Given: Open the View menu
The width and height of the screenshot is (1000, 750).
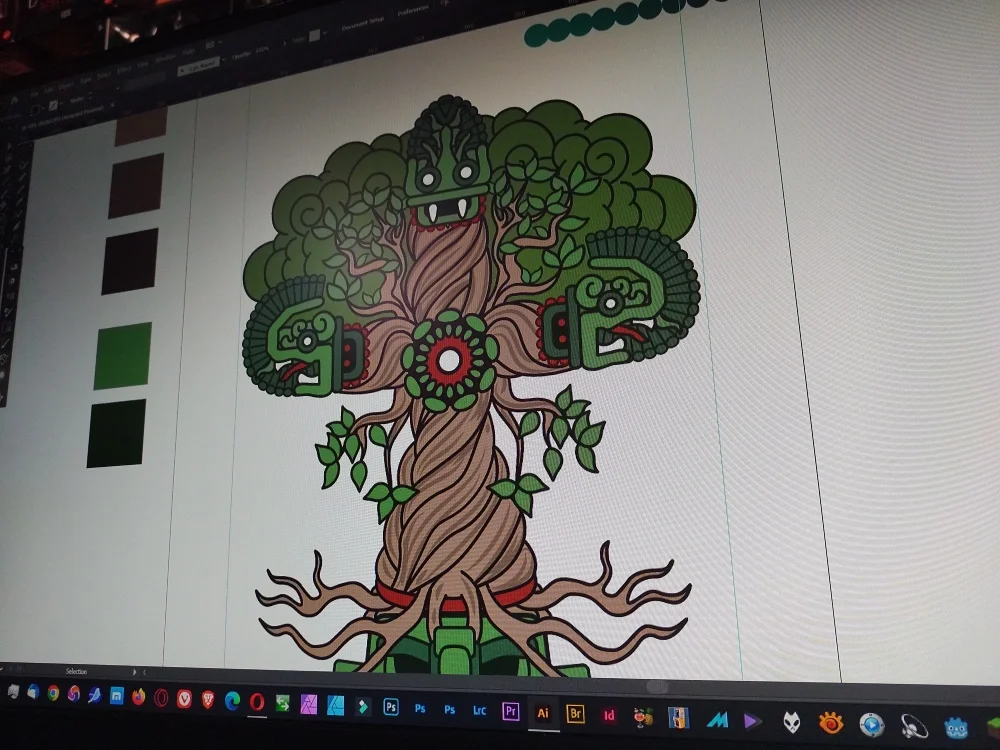Looking at the screenshot, I should [x=143, y=64].
